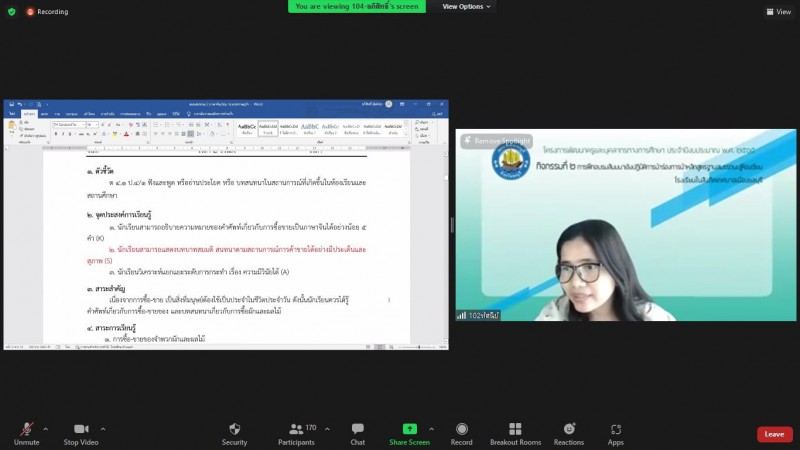Click the red Leave button

pyautogui.click(x=774, y=434)
